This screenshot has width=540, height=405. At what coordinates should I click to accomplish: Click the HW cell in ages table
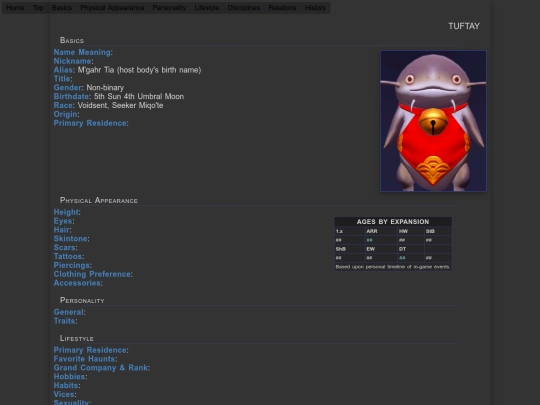(x=411, y=231)
